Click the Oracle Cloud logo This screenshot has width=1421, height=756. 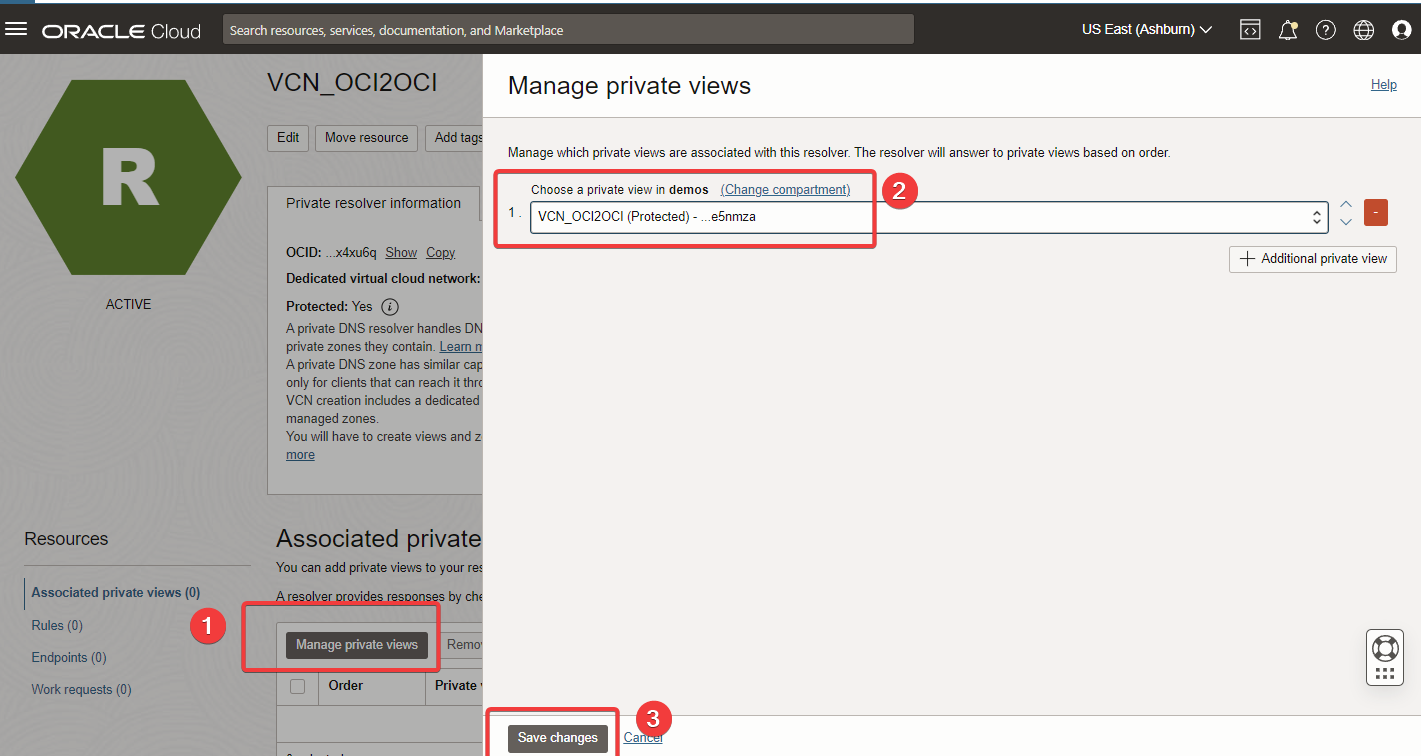point(121,31)
